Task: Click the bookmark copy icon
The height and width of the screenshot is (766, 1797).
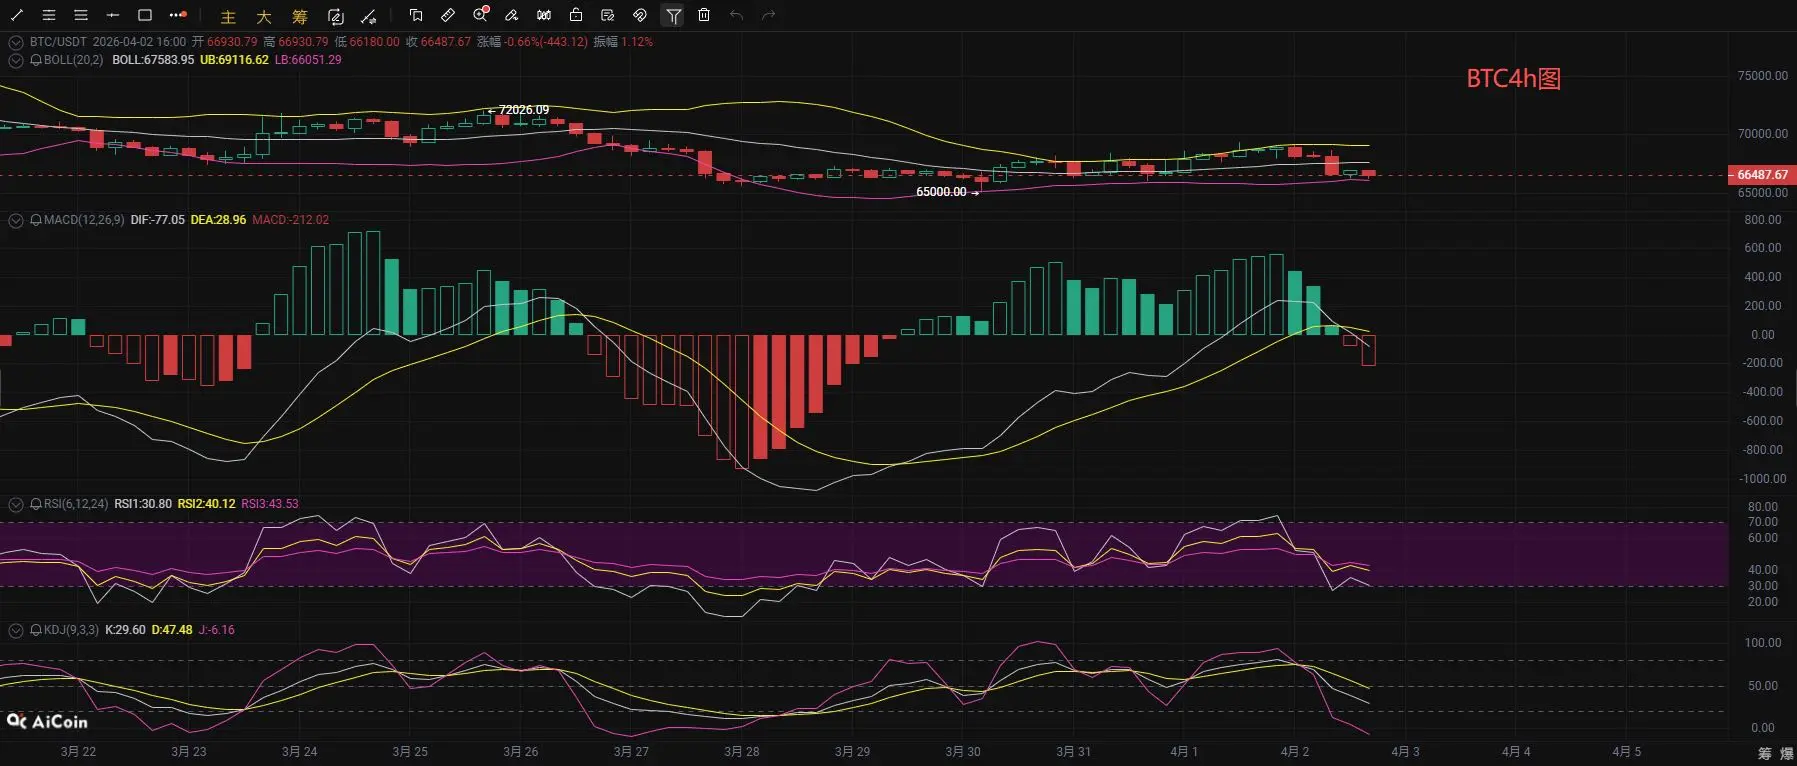Action: coord(416,15)
